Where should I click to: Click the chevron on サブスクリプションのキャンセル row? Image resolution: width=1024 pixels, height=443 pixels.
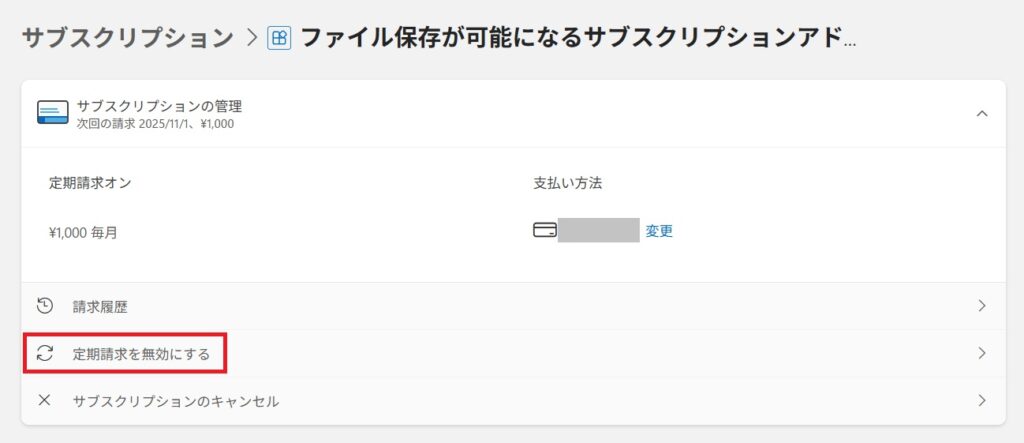[x=982, y=400]
